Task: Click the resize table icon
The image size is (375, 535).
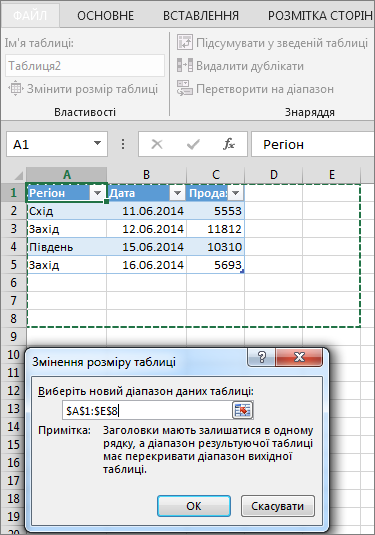Action: tap(16, 89)
